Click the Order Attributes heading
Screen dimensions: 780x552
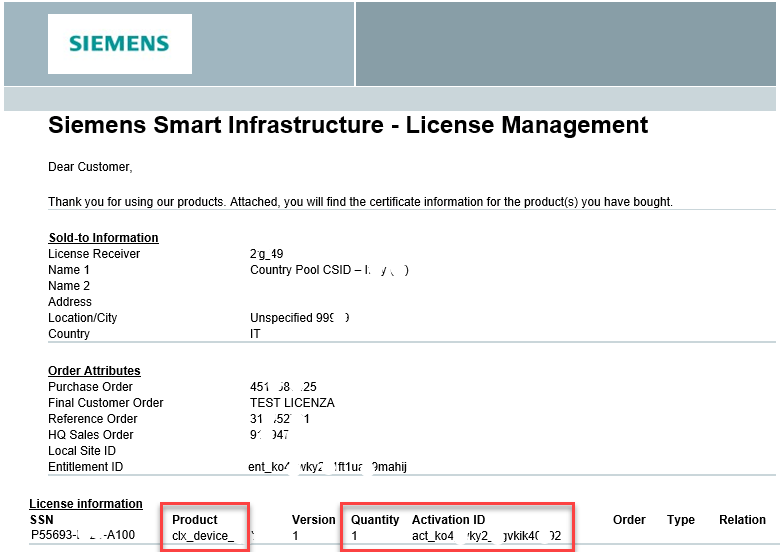point(94,370)
